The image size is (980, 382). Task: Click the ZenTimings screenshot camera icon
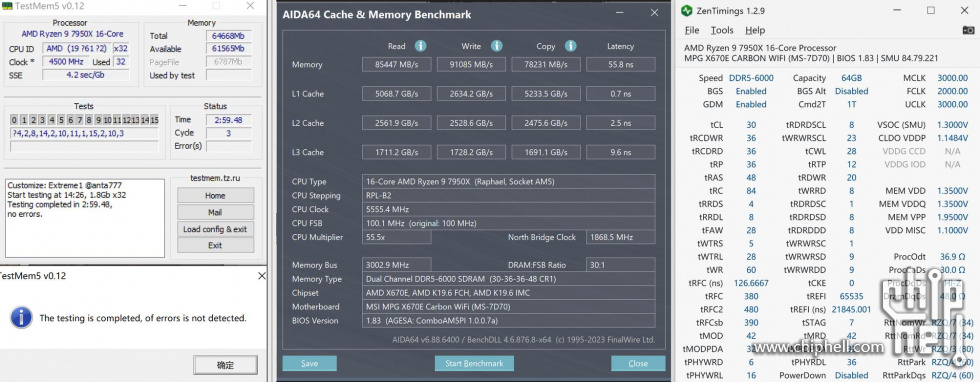(x=968, y=30)
